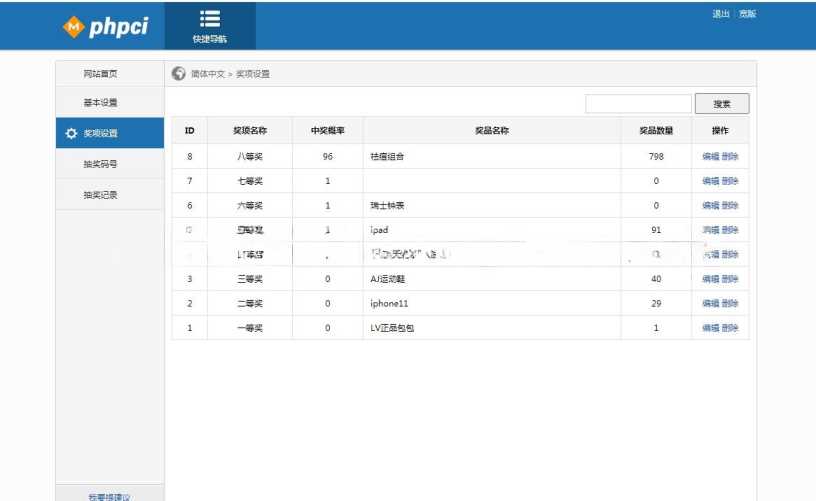Screen dimensions: 816x501
Task: Focus the search text input field
Action: coord(637,104)
